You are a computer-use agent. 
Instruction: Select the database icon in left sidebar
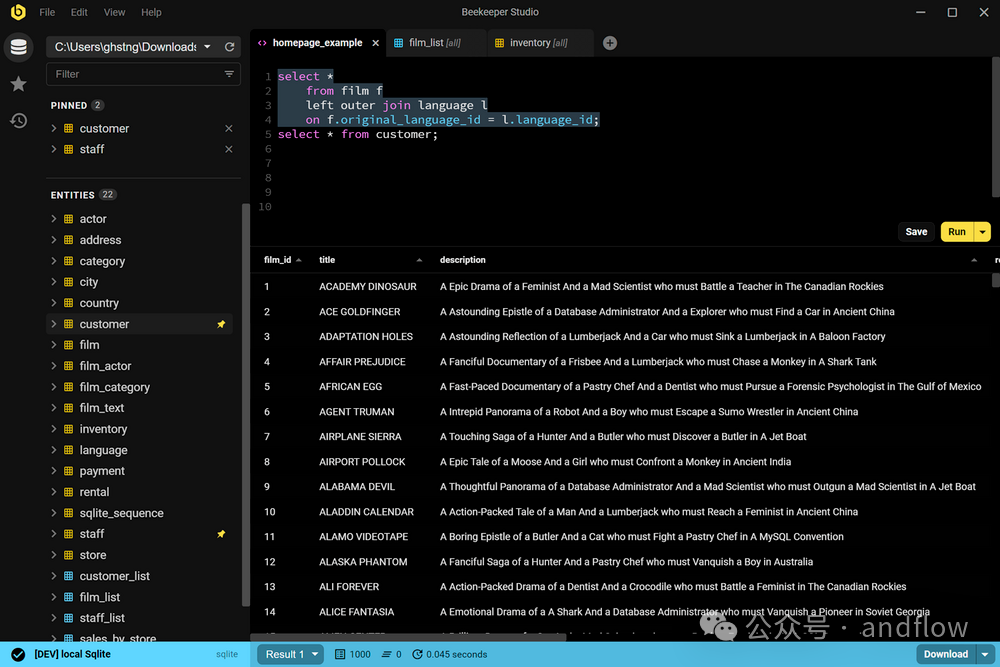click(x=18, y=47)
